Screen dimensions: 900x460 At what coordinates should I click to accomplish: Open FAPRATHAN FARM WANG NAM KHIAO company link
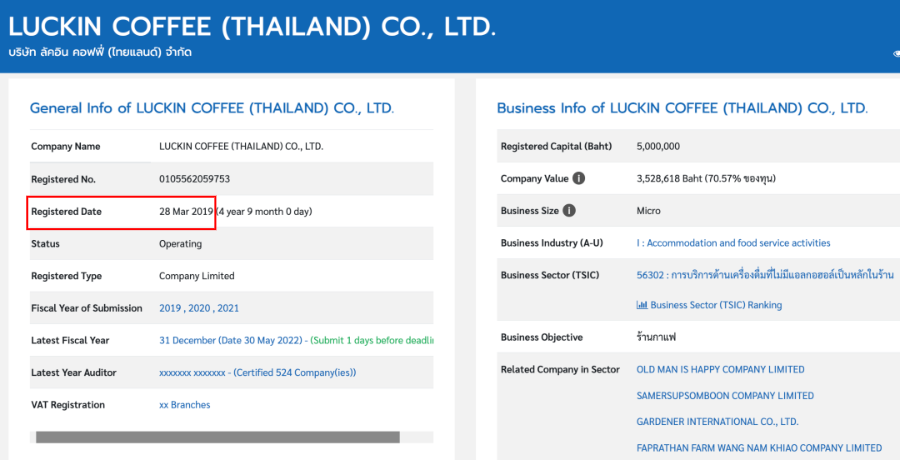pyautogui.click(x=759, y=448)
